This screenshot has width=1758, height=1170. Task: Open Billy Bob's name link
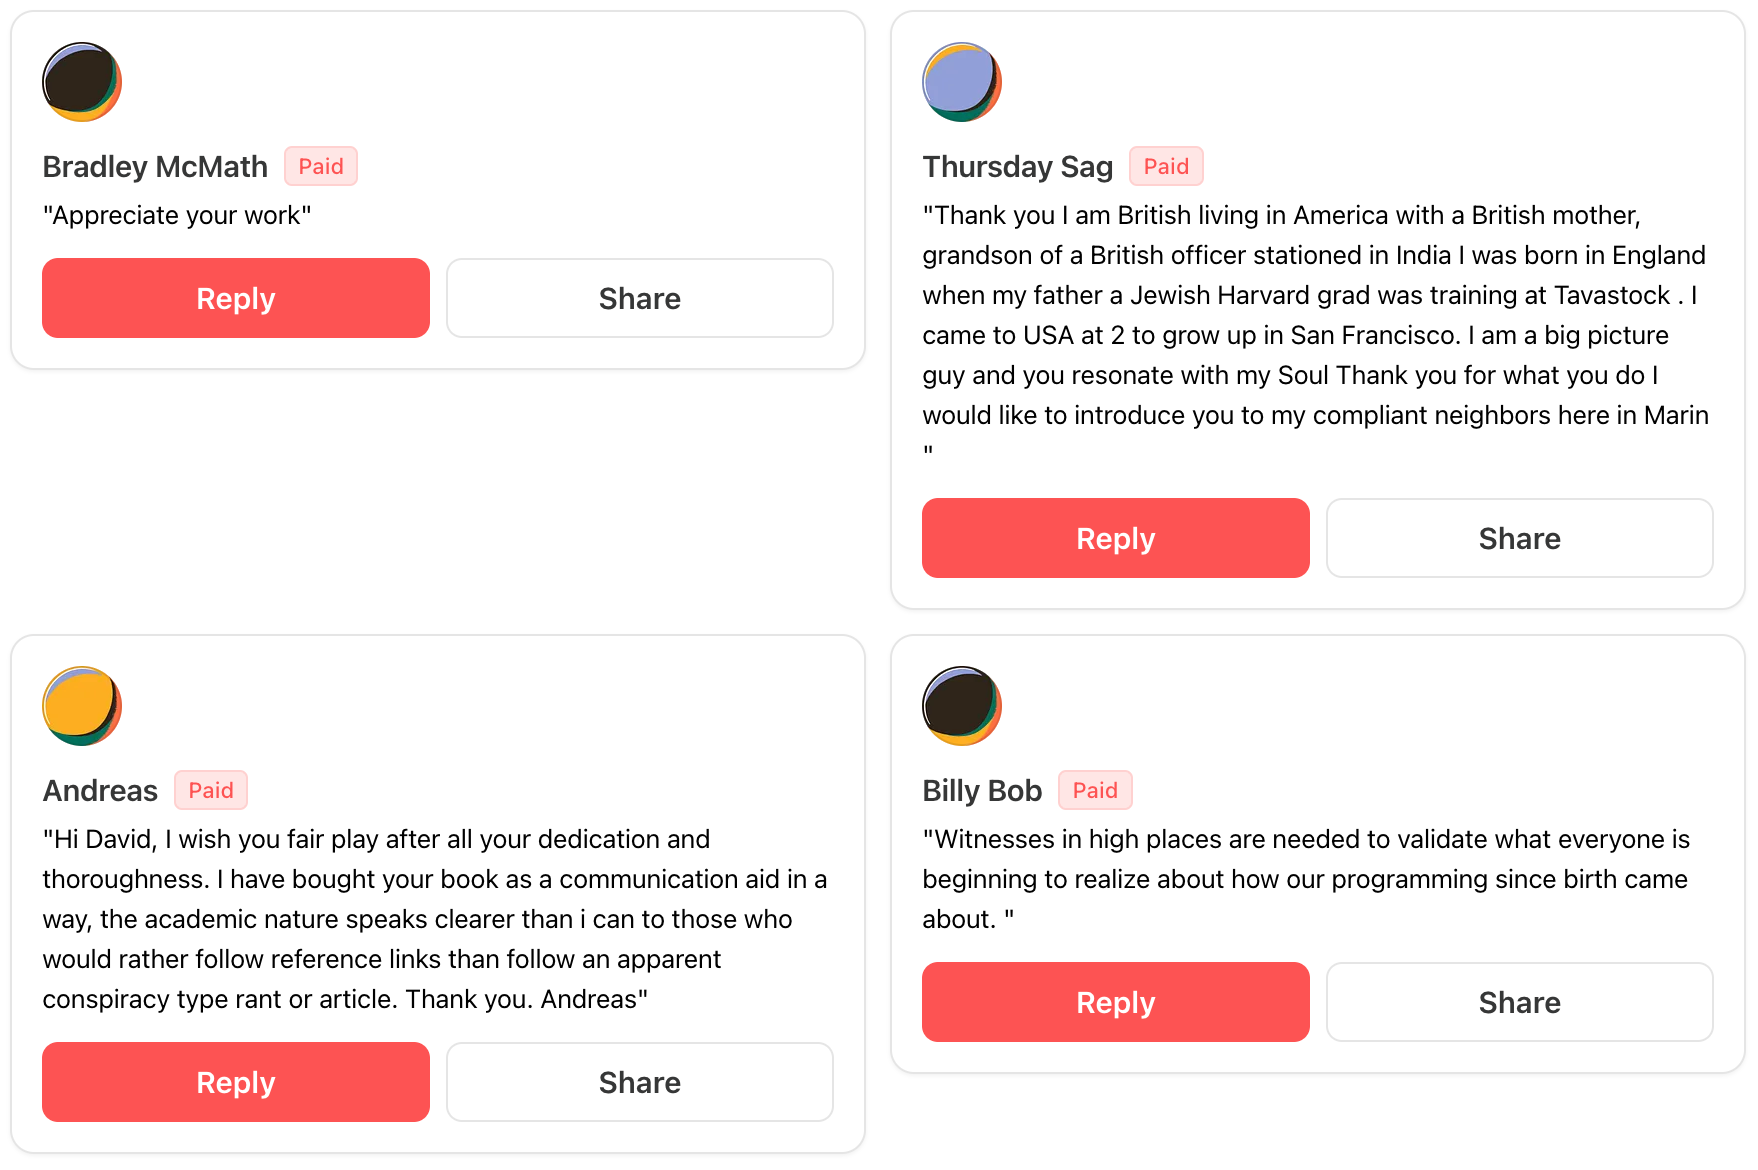(x=982, y=791)
